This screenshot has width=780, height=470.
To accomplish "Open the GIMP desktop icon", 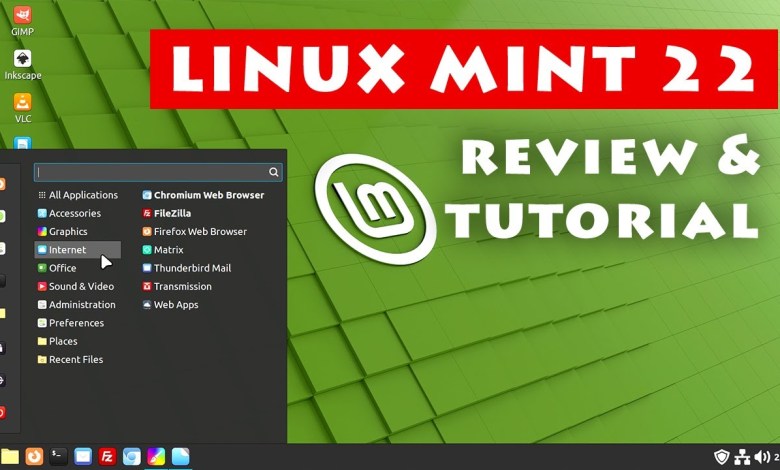I will coord(22,20).
